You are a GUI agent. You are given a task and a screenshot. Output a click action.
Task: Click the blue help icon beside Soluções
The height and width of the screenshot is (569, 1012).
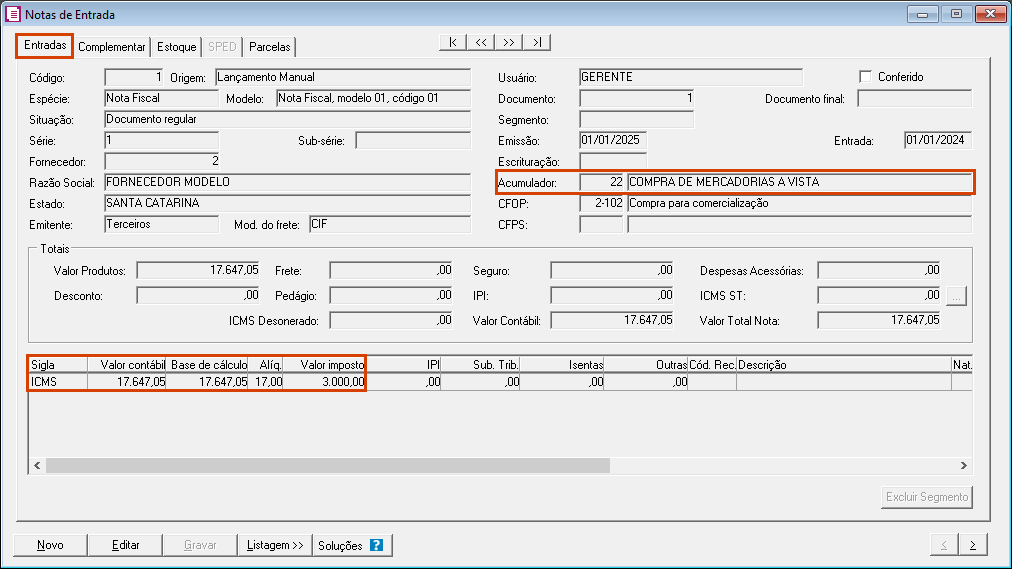pos(376,545)
